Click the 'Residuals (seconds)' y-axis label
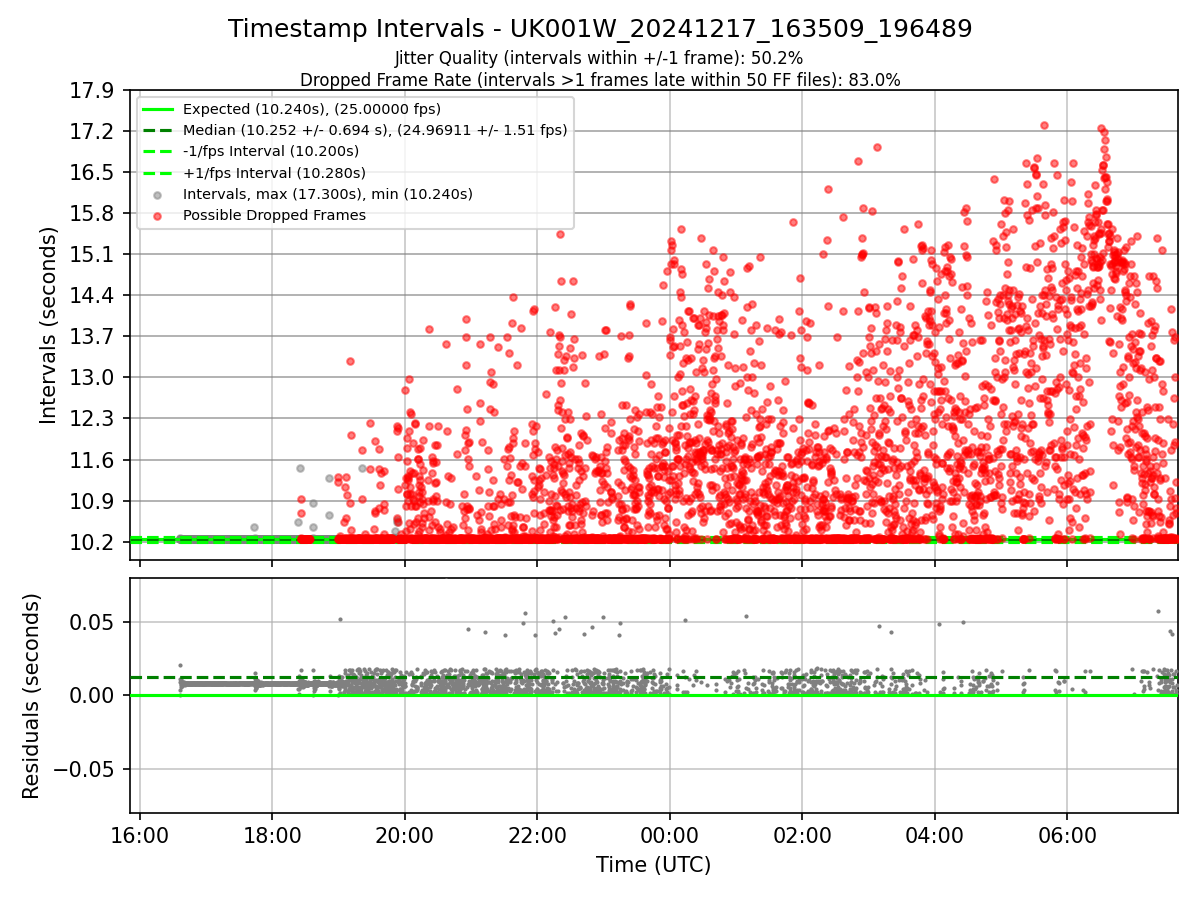 pyautogui.click(x=32, y=696)
